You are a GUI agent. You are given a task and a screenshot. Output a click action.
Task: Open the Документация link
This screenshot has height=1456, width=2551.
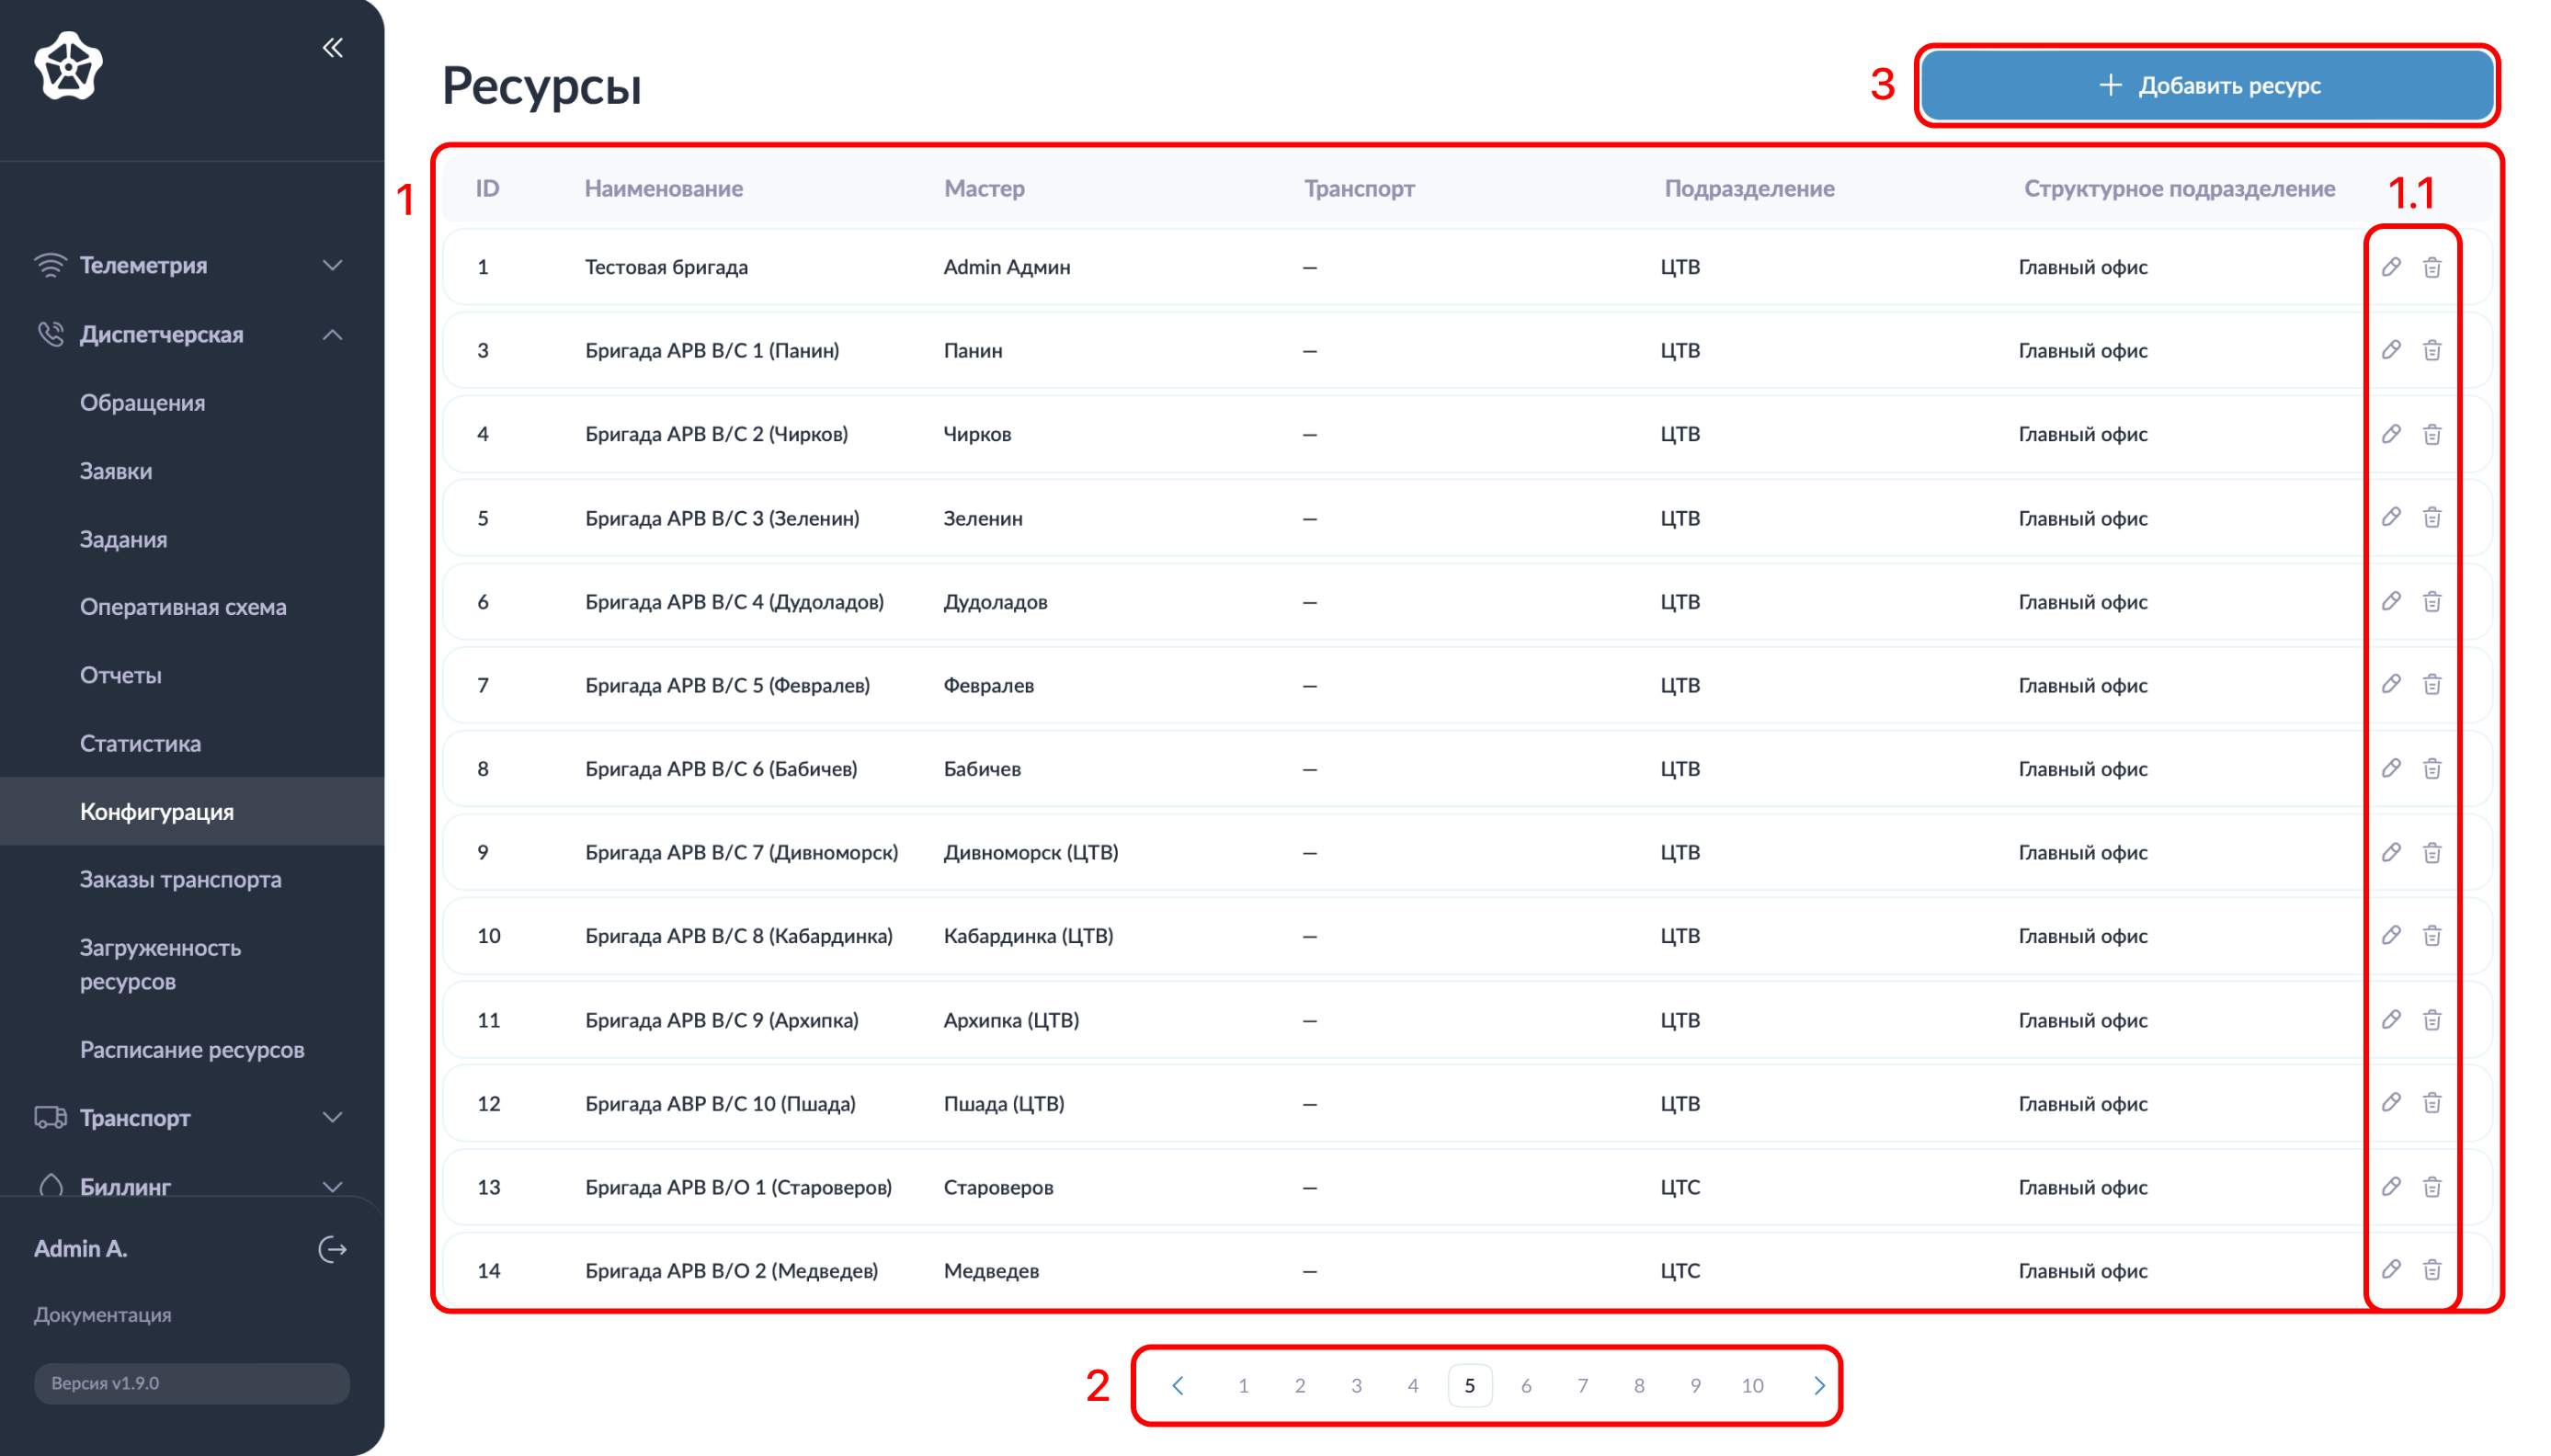click(102, 1314)
